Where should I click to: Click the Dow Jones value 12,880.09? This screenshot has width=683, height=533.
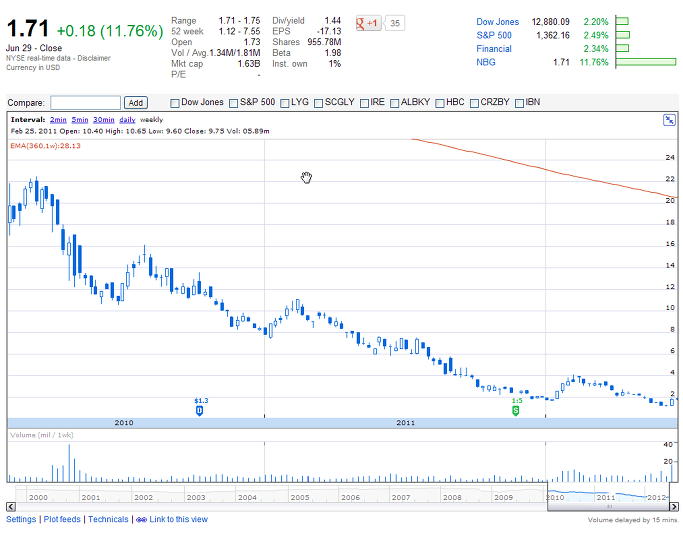tap(551, 22)
